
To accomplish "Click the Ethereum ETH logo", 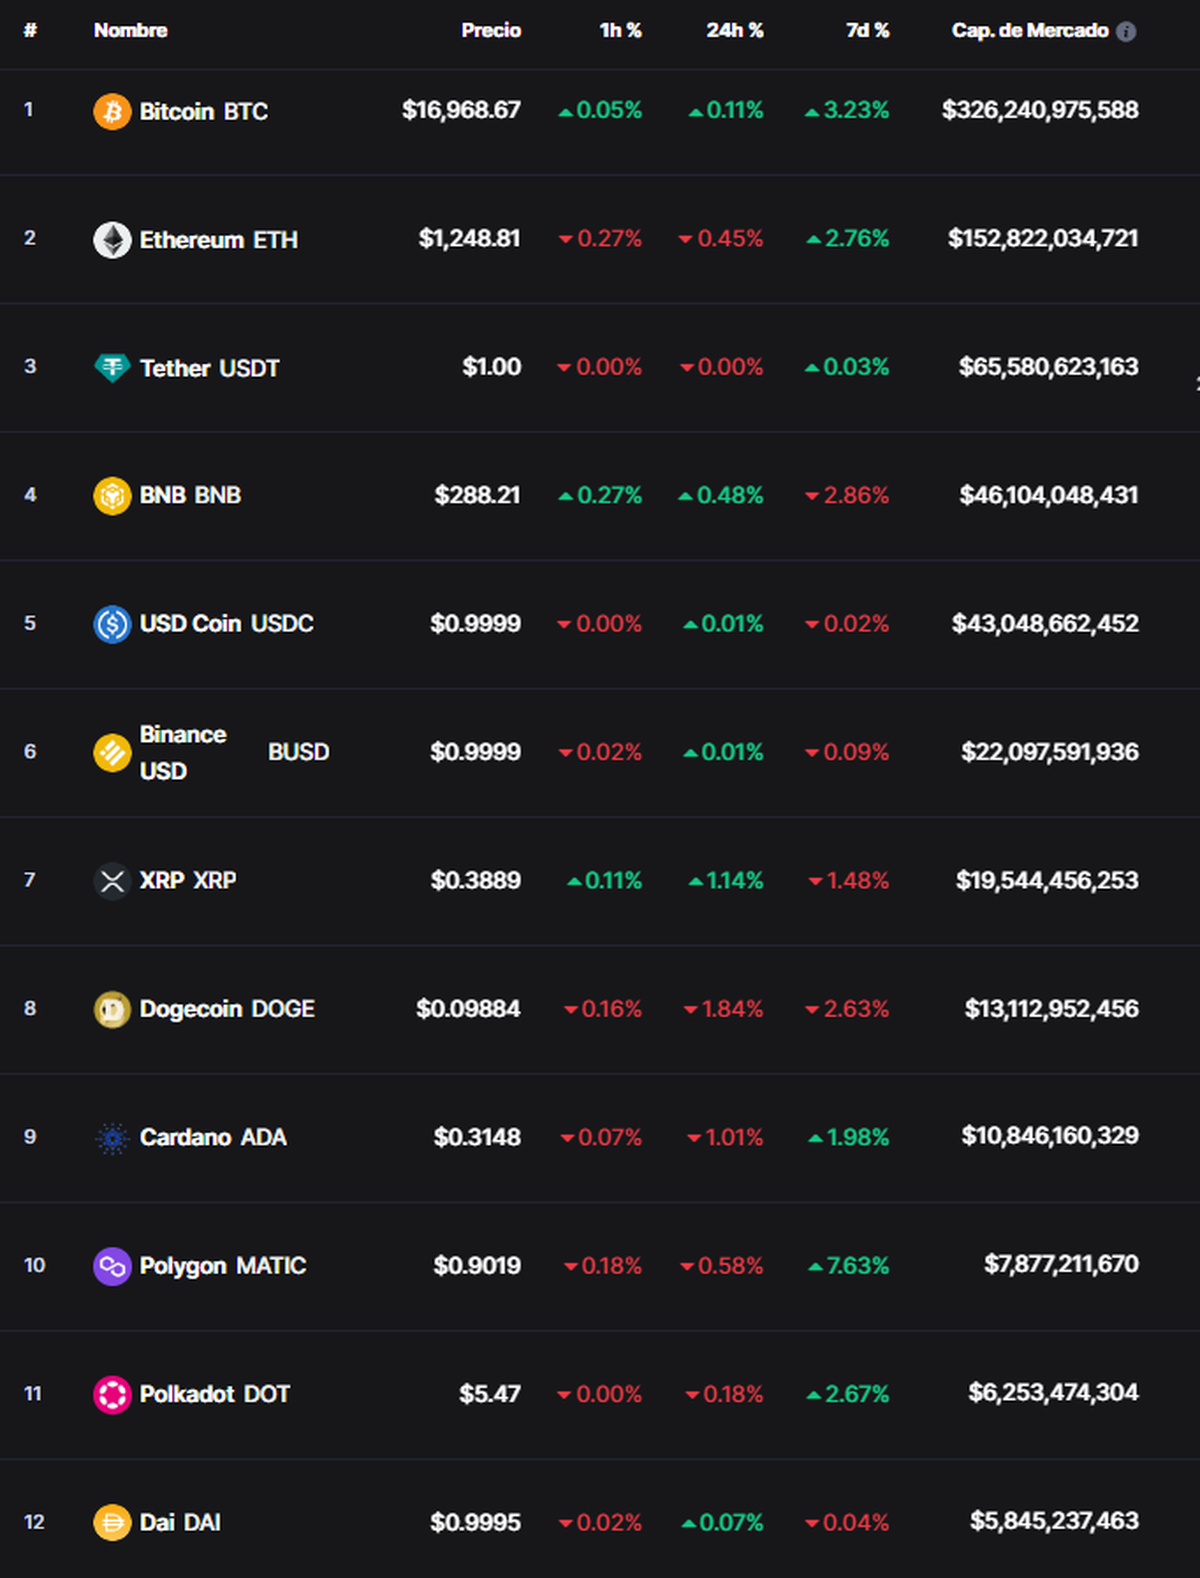I will (x=112, y=239).
